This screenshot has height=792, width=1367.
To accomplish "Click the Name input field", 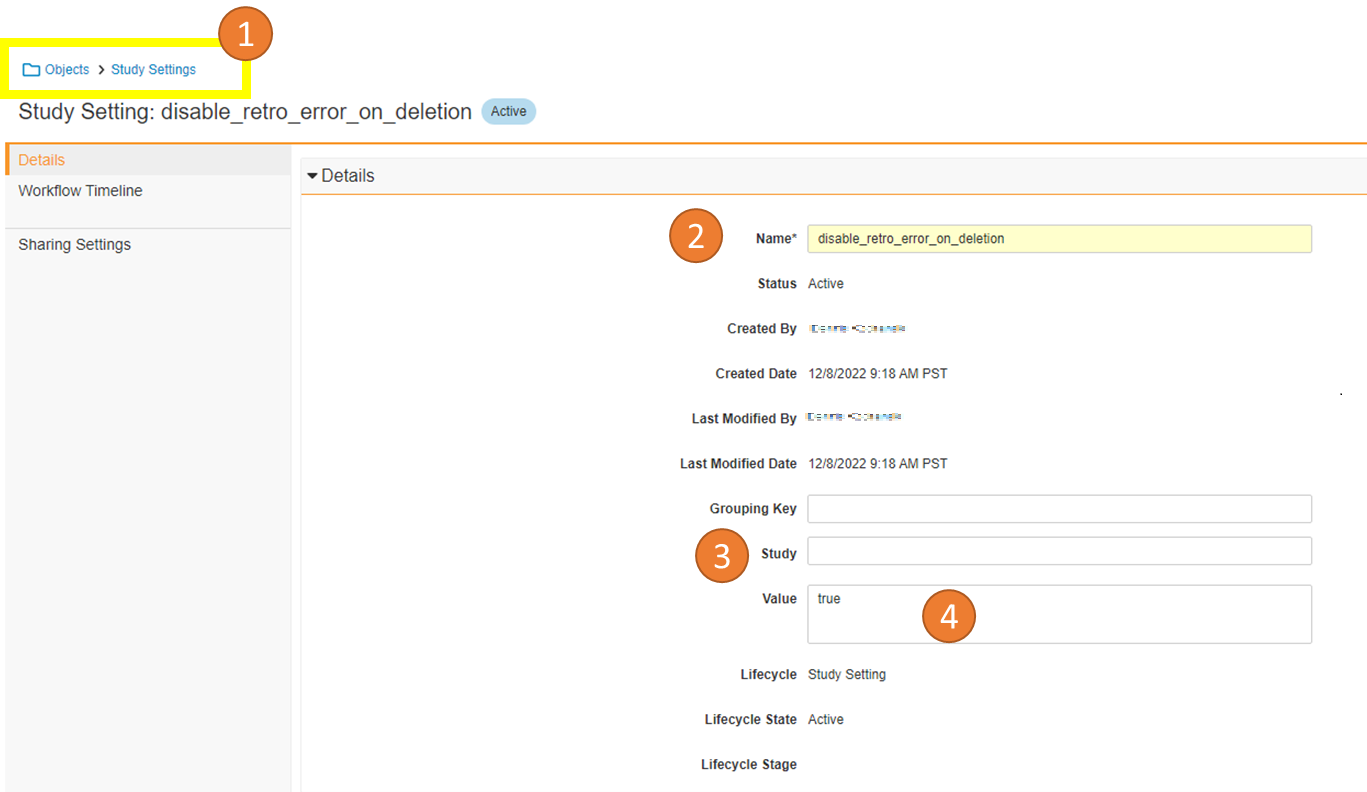I will (x=1058, y=239).
